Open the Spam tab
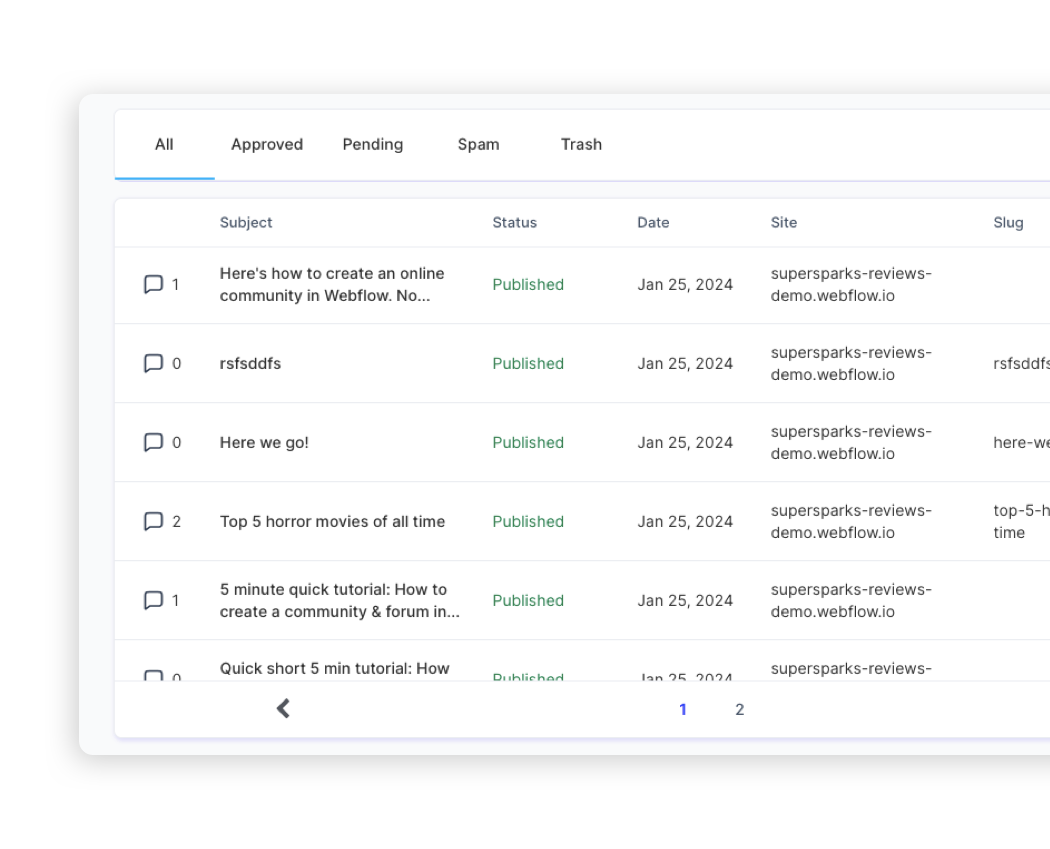Viewport: 1050px width, 849px height. pos(478,144)
